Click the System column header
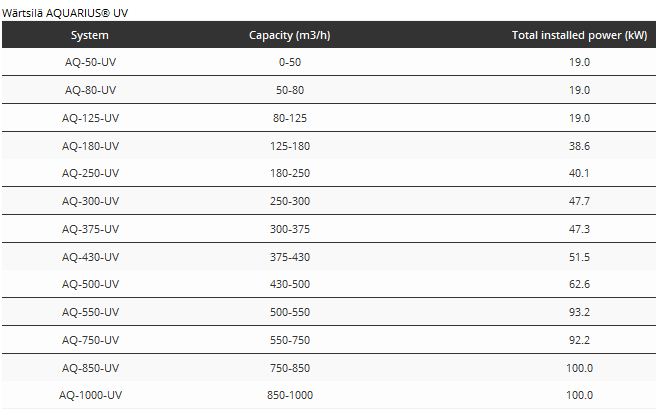 point(90,35)
